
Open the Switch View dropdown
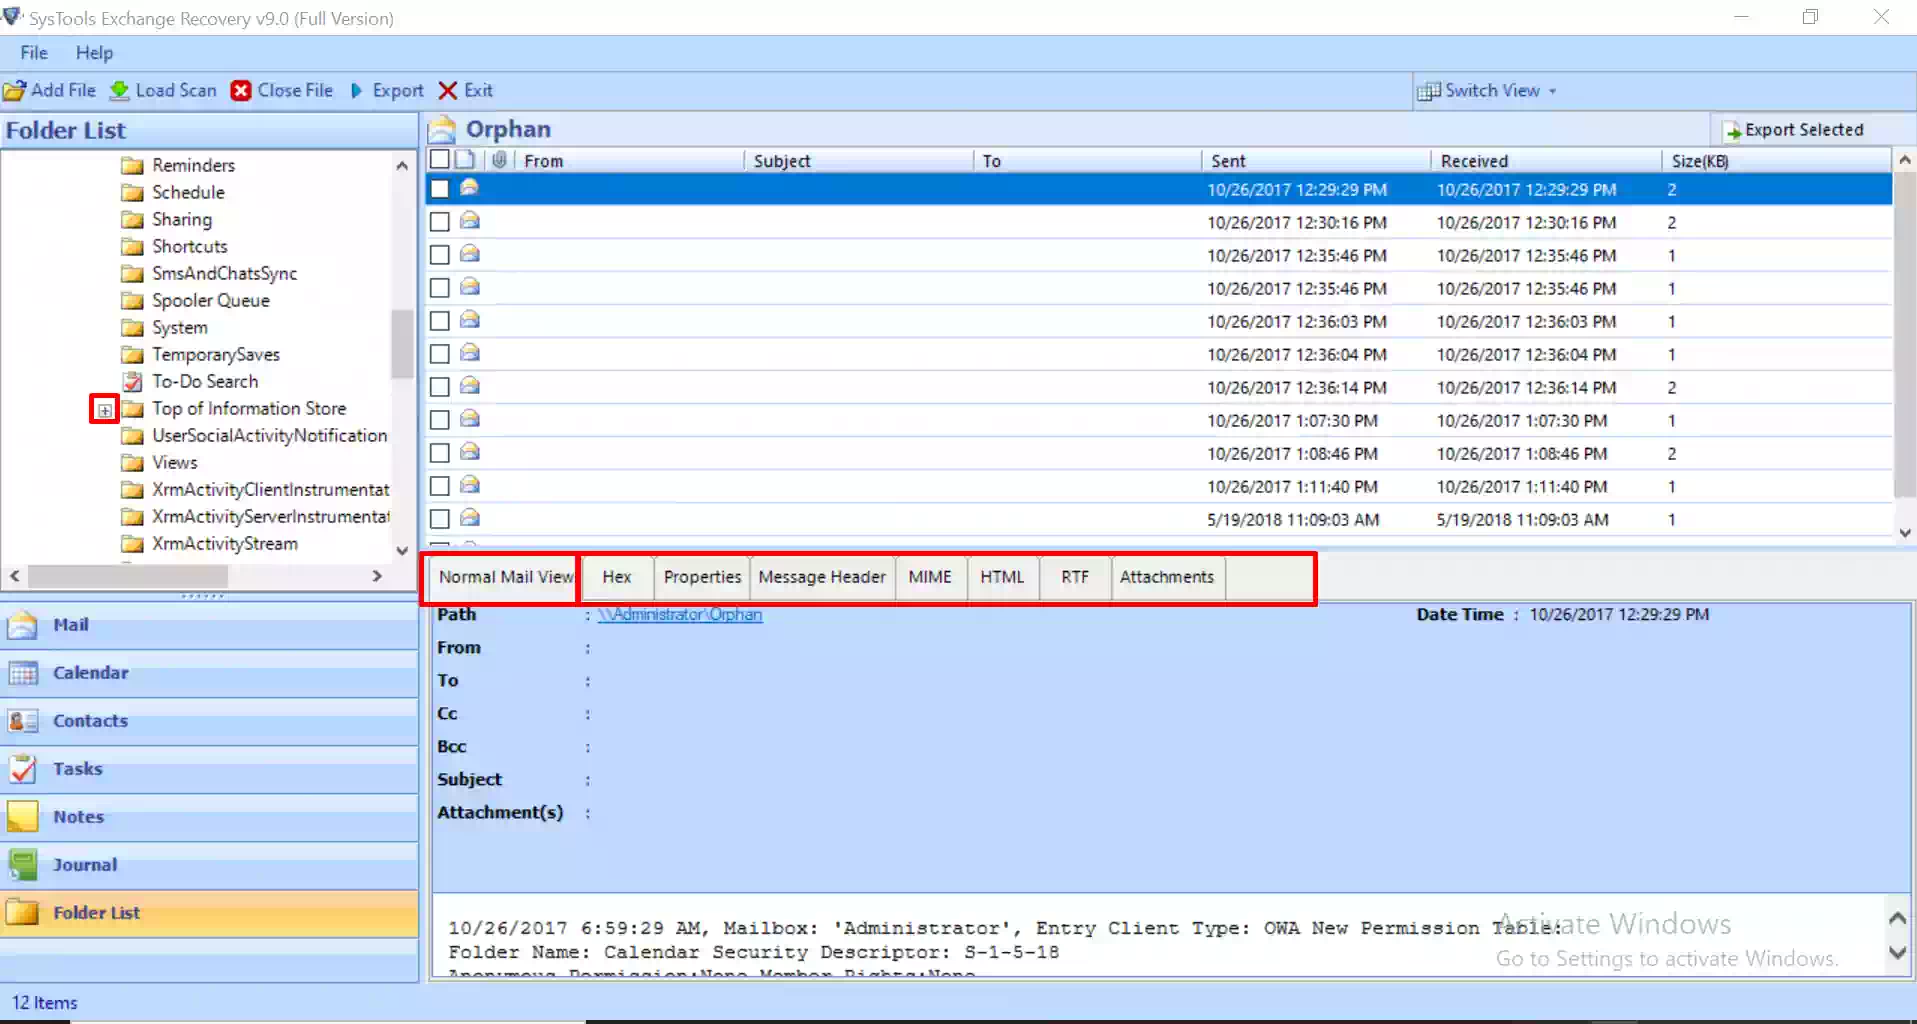click(x=1490, y=91)
